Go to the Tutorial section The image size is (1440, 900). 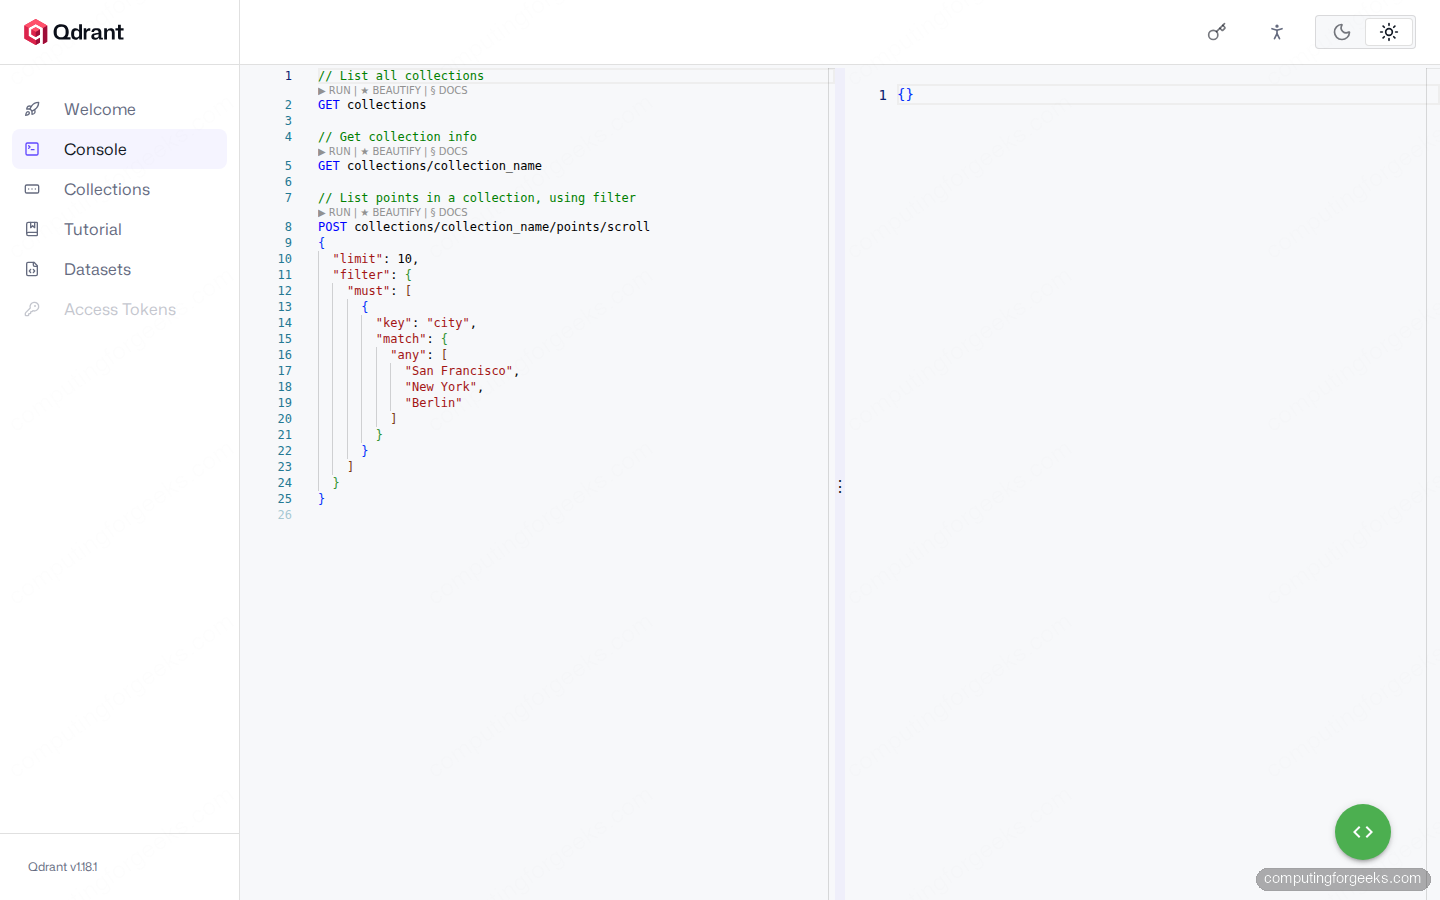click(x=119, y=229)
